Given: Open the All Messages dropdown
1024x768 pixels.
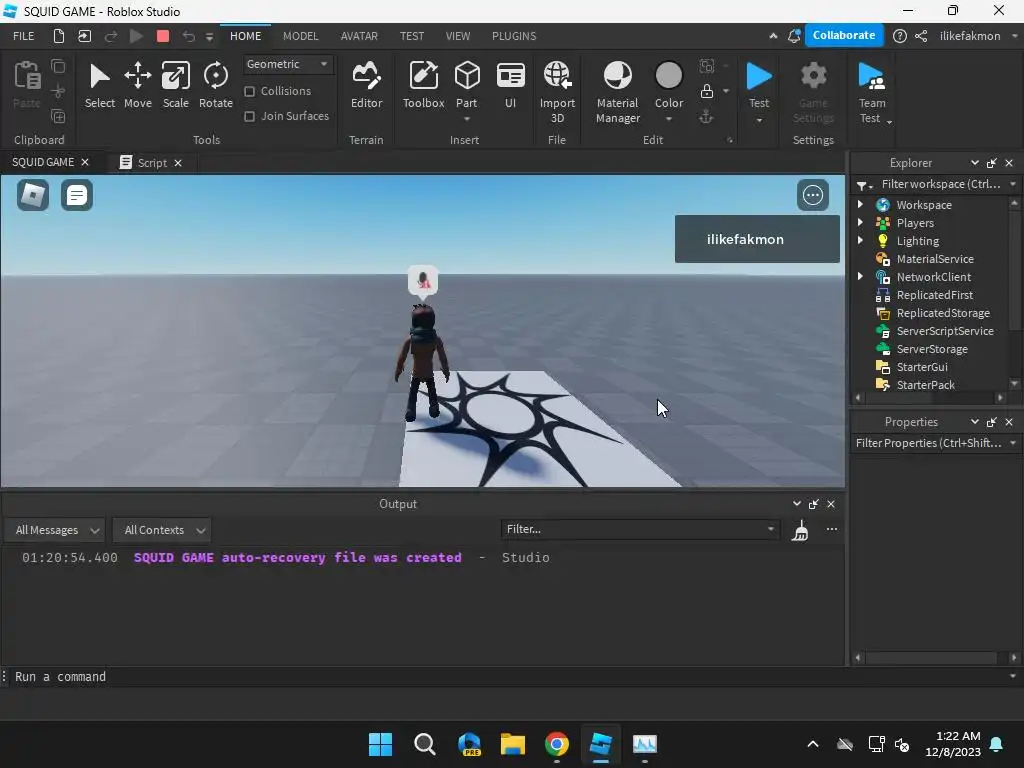Looking at the screenshot, I should pyautogui.click(x=56, y=530).
